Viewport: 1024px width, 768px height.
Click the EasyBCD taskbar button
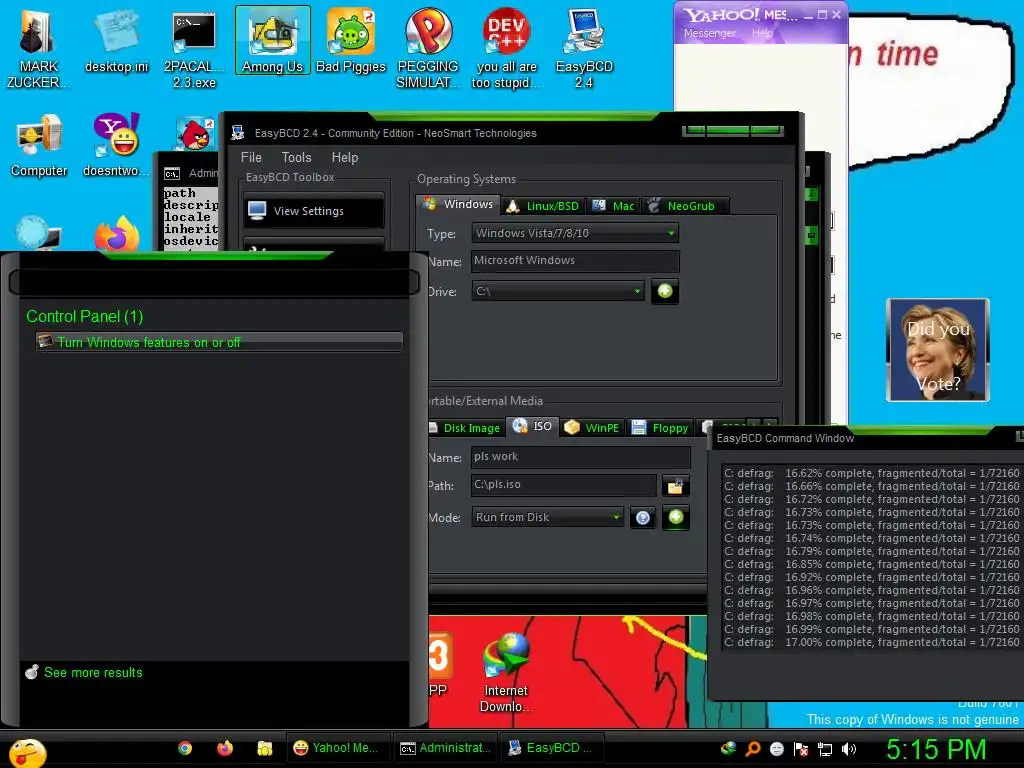click(552, 748)
